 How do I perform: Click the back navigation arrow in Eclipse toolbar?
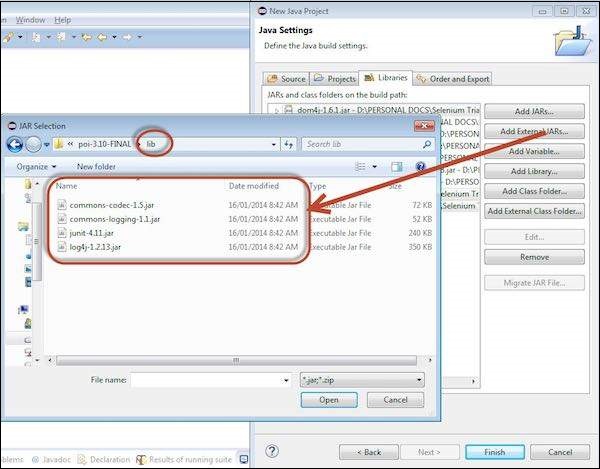(102, 37)
